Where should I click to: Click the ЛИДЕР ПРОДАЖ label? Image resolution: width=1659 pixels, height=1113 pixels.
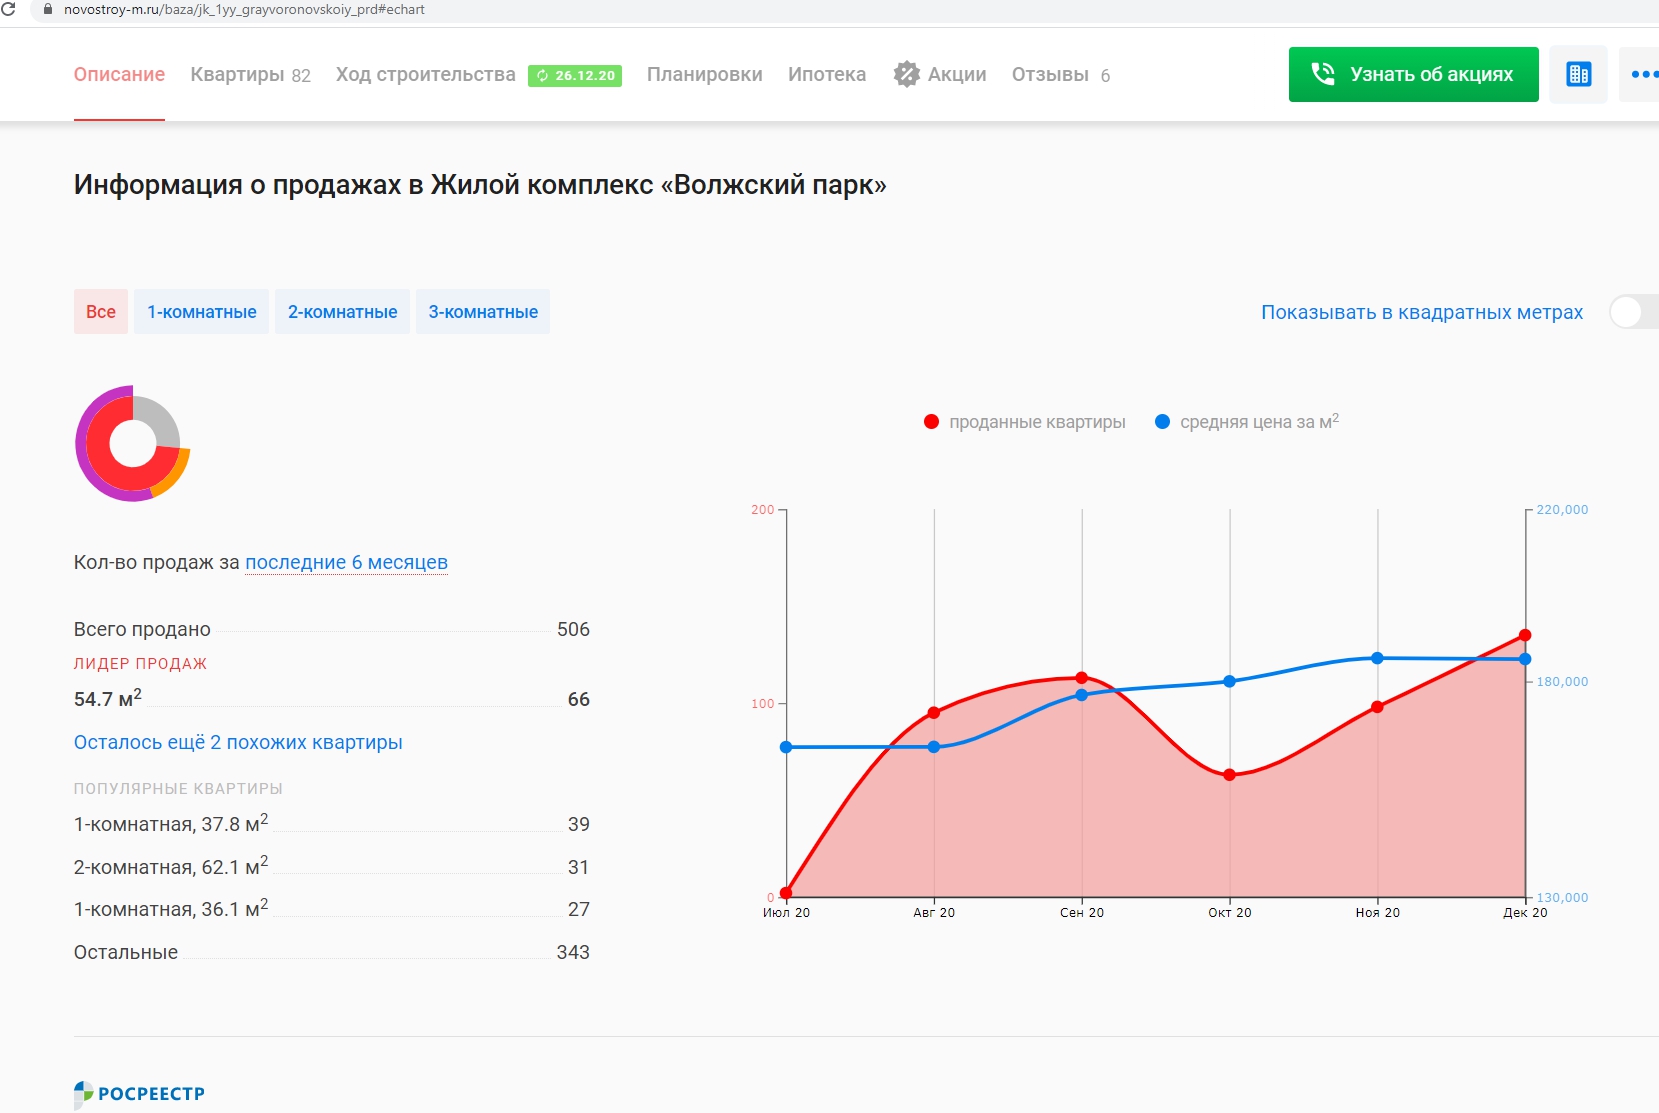tap(140, 664)
